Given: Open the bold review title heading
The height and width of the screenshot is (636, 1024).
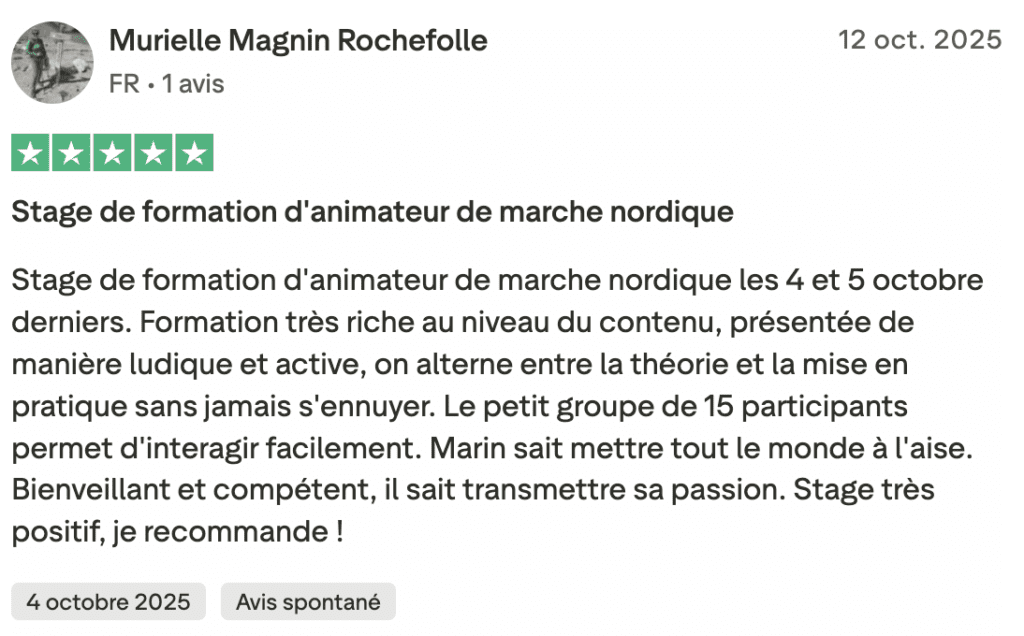Looking at the screenshot, I should (x=372, y=212).
